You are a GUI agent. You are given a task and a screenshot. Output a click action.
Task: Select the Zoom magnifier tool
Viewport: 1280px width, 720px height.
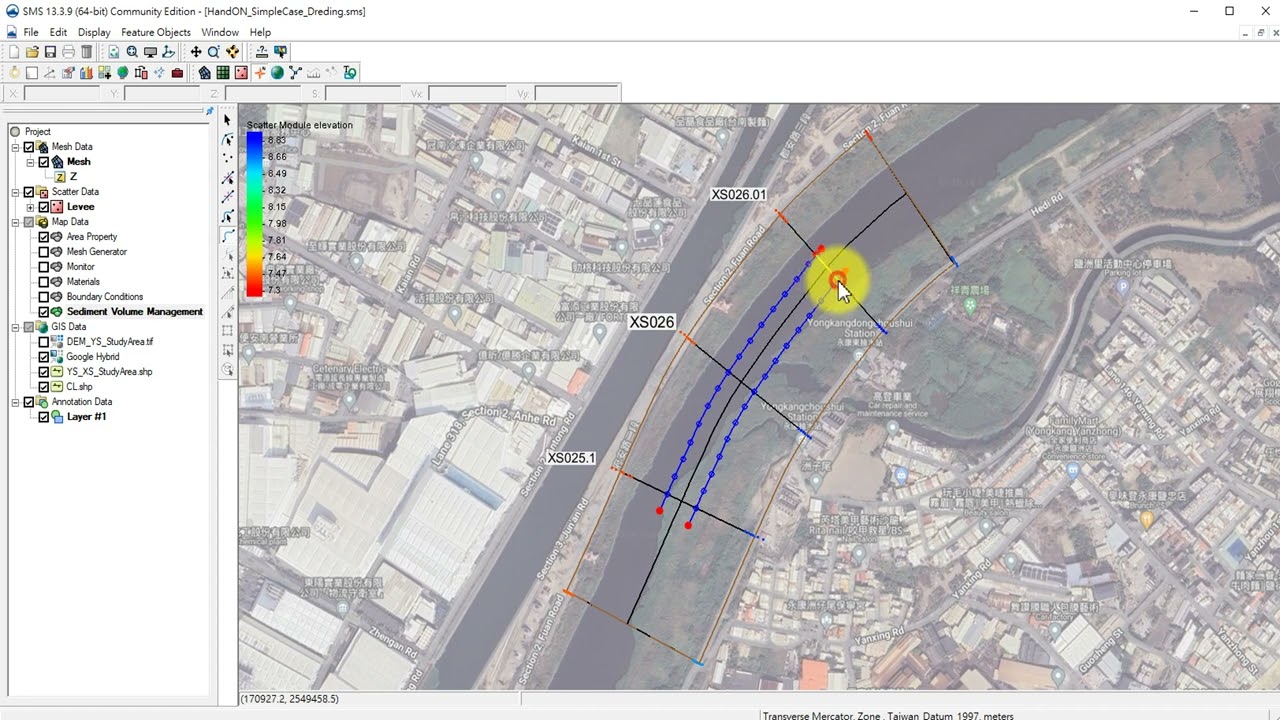coord(214,52)
